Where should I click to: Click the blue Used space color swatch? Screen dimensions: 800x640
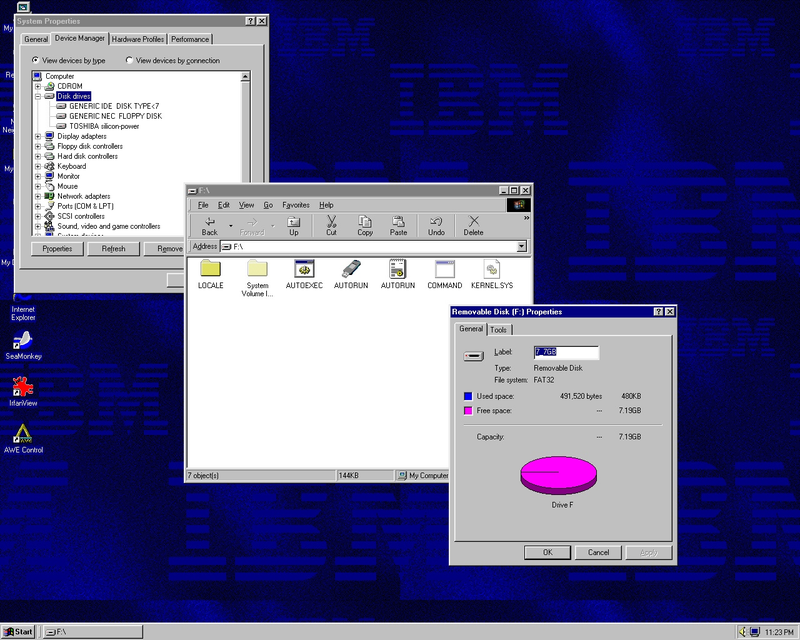pyautogui.click(x=468, y=396)
